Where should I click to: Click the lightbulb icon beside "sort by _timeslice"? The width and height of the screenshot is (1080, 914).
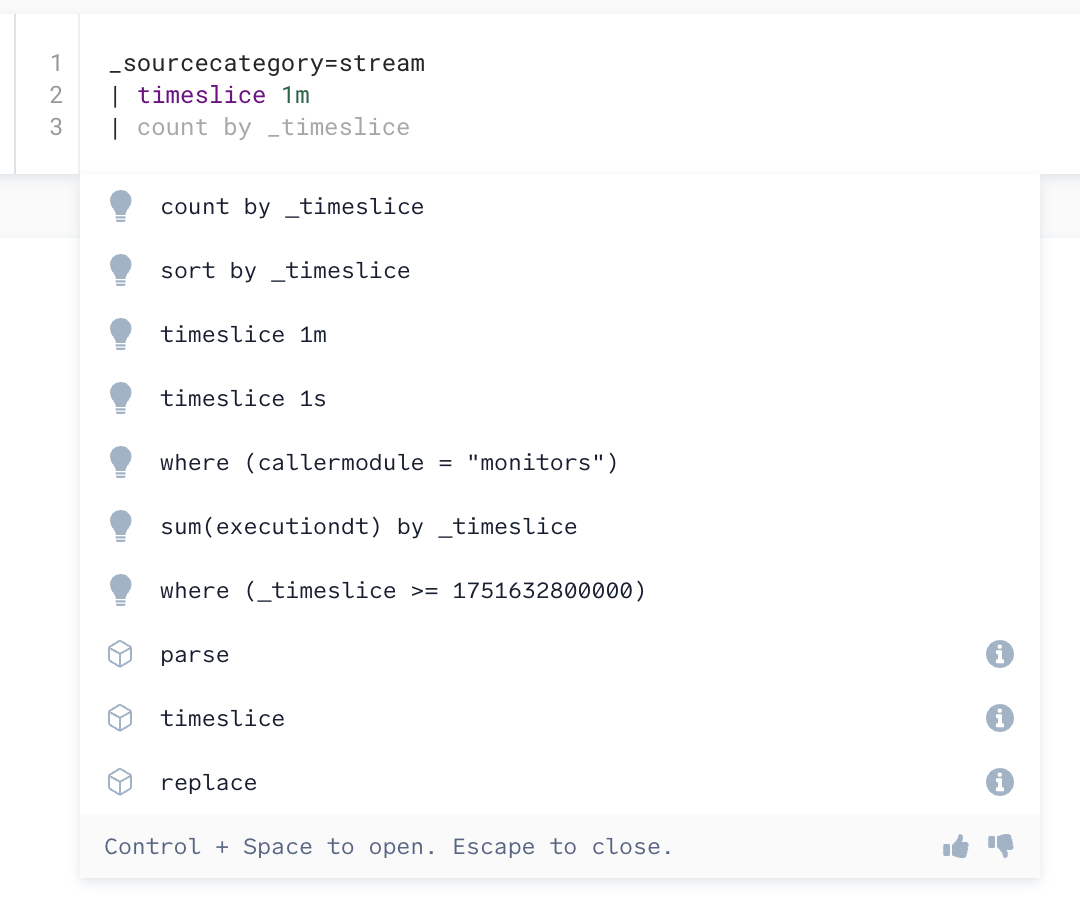[120, 270]
